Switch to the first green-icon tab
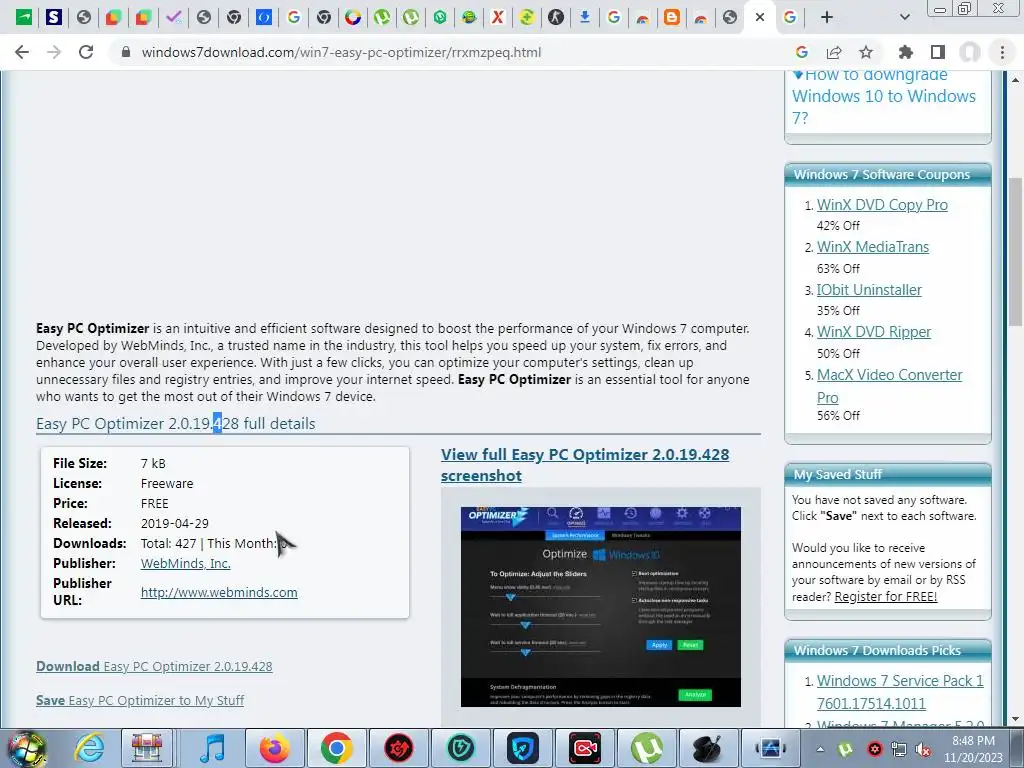The width and height of the screenshot is (1024, 768). (x=24, y=18)
